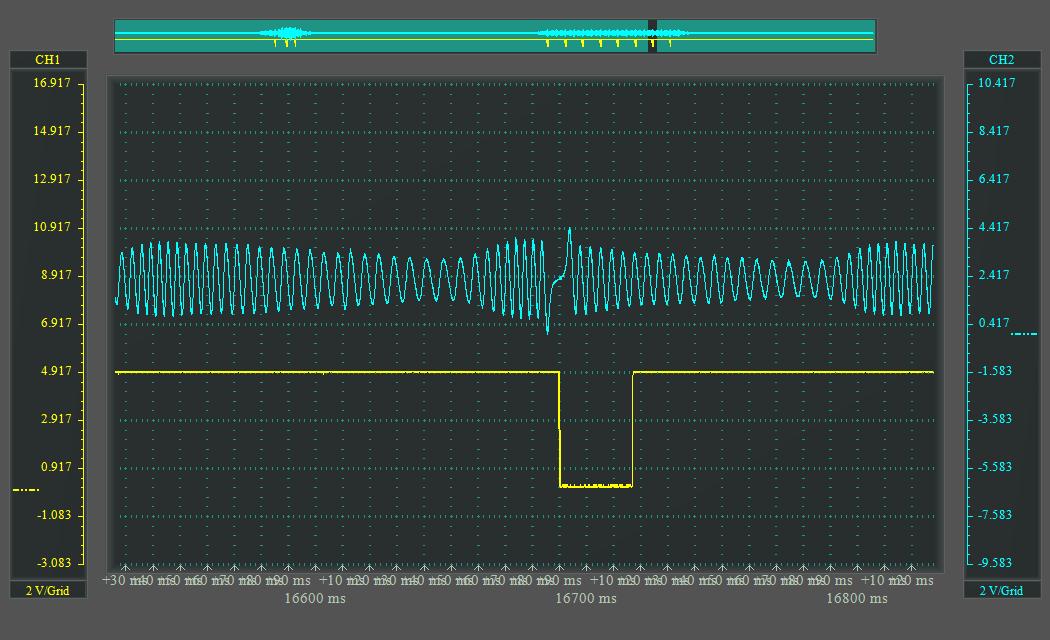Click the low section of yellow pulse
Viewport: 1050px width, 640px height.
(596, 486)
